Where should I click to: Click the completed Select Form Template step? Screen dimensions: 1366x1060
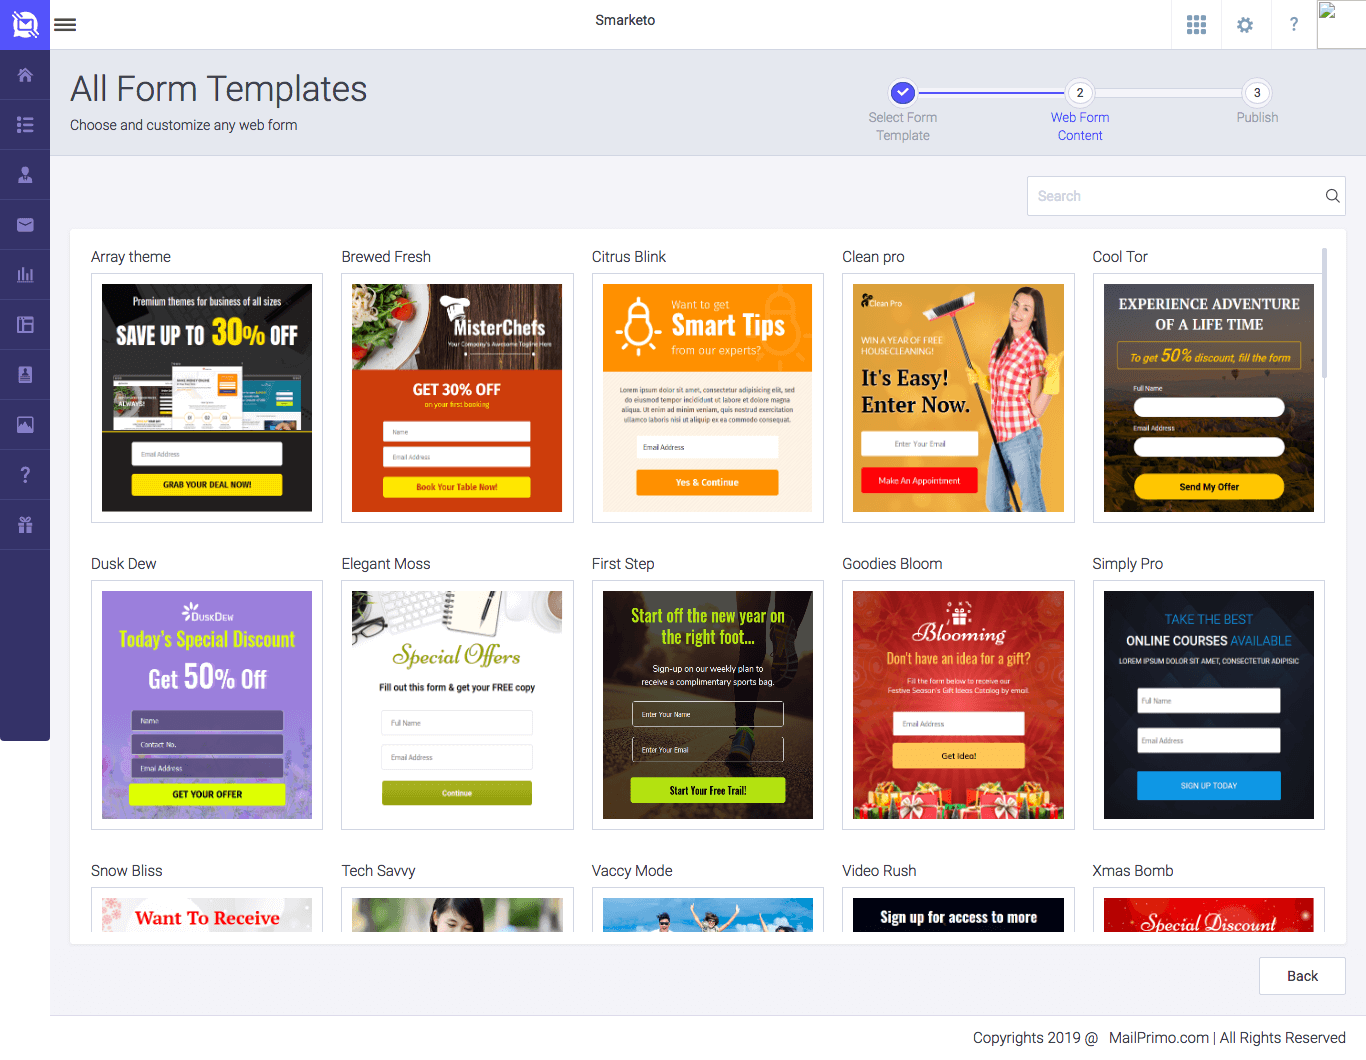902,93
